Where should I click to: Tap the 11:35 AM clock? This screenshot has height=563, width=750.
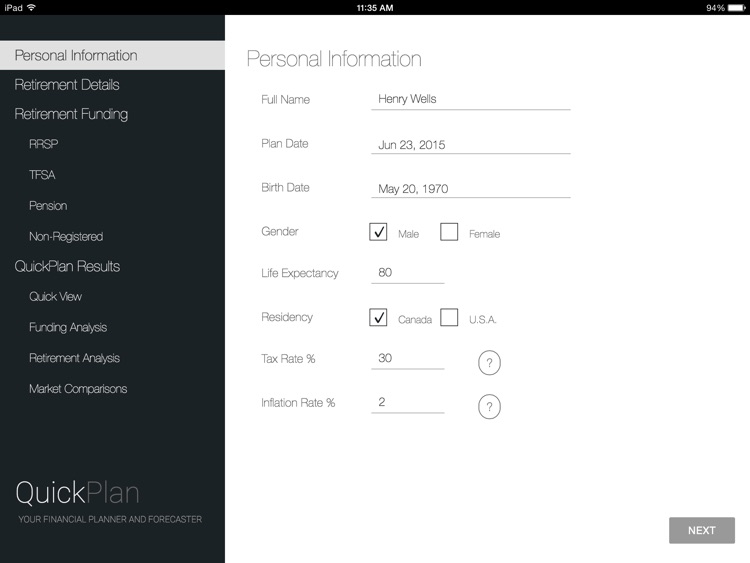point(375,8)
